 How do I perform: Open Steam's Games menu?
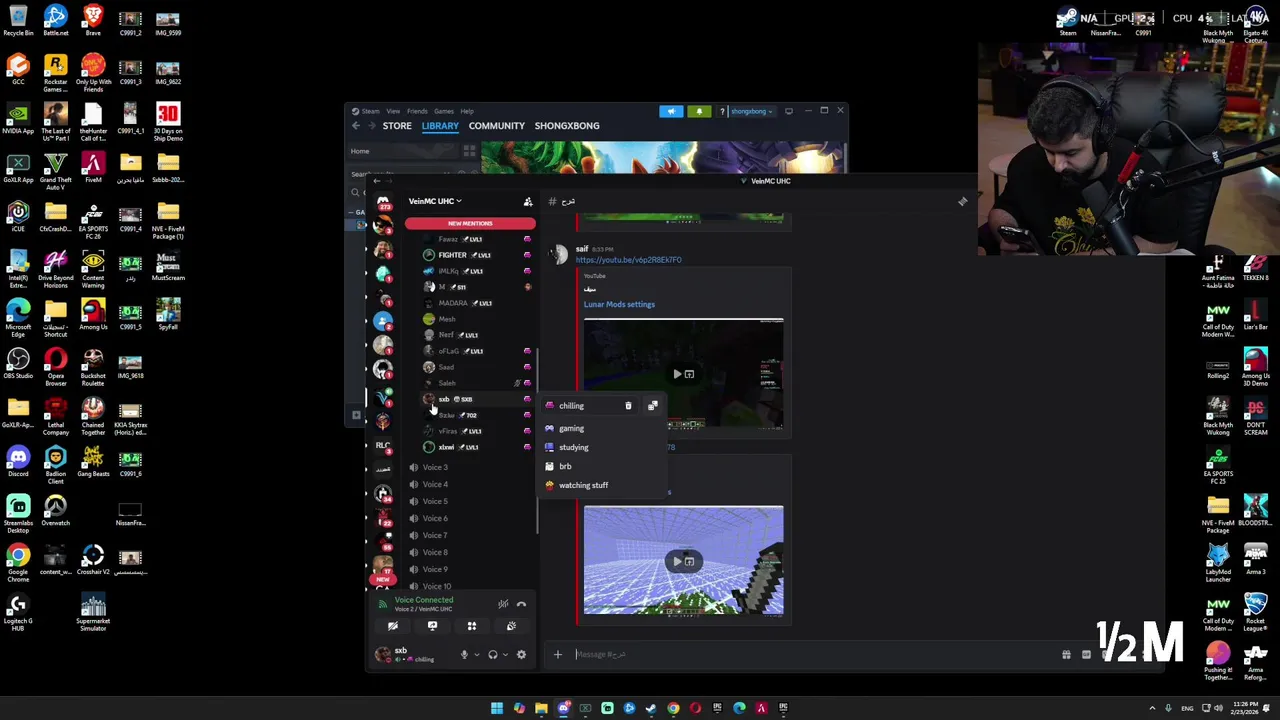pyautogui.click(x=444, y=111)
